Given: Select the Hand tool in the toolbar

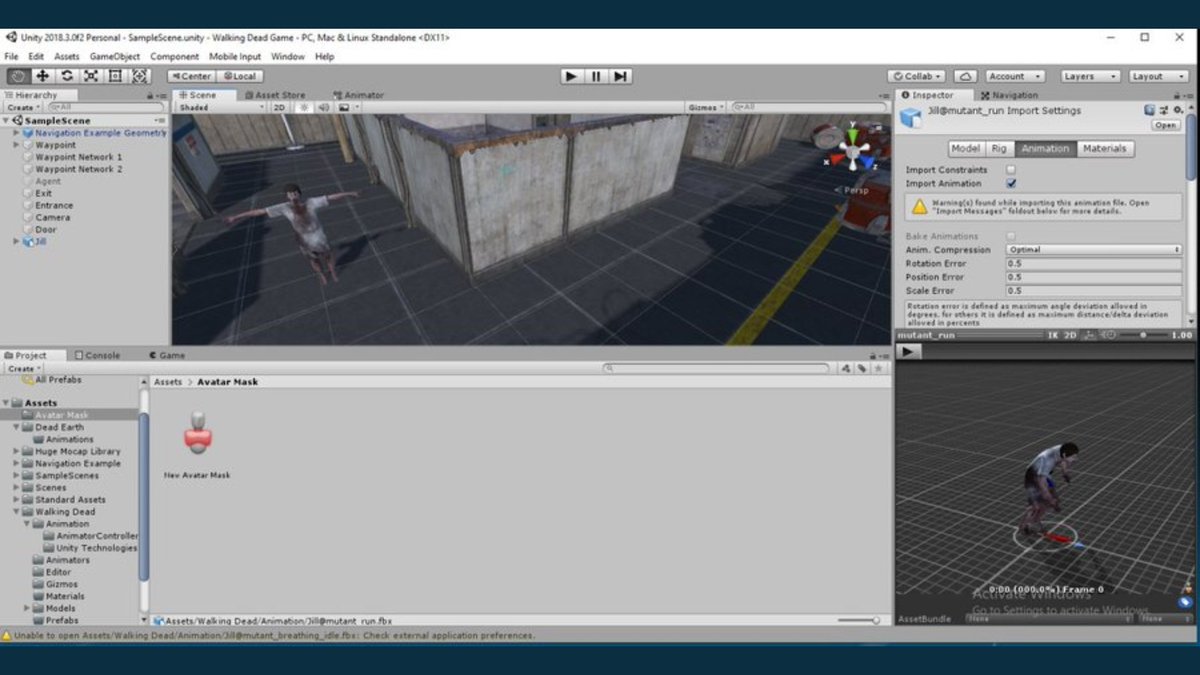Looking at the screenshot, I should (x=18, y=76).
